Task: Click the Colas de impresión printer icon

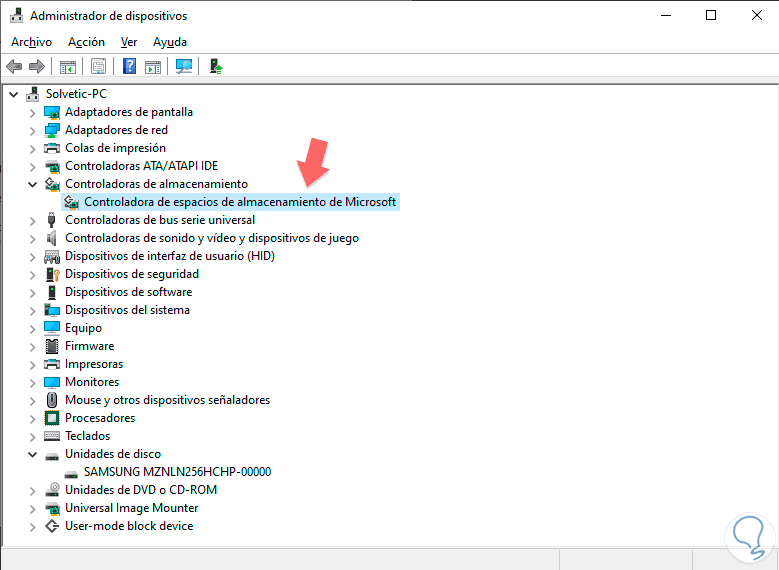Action: click(x=52, y=148)
